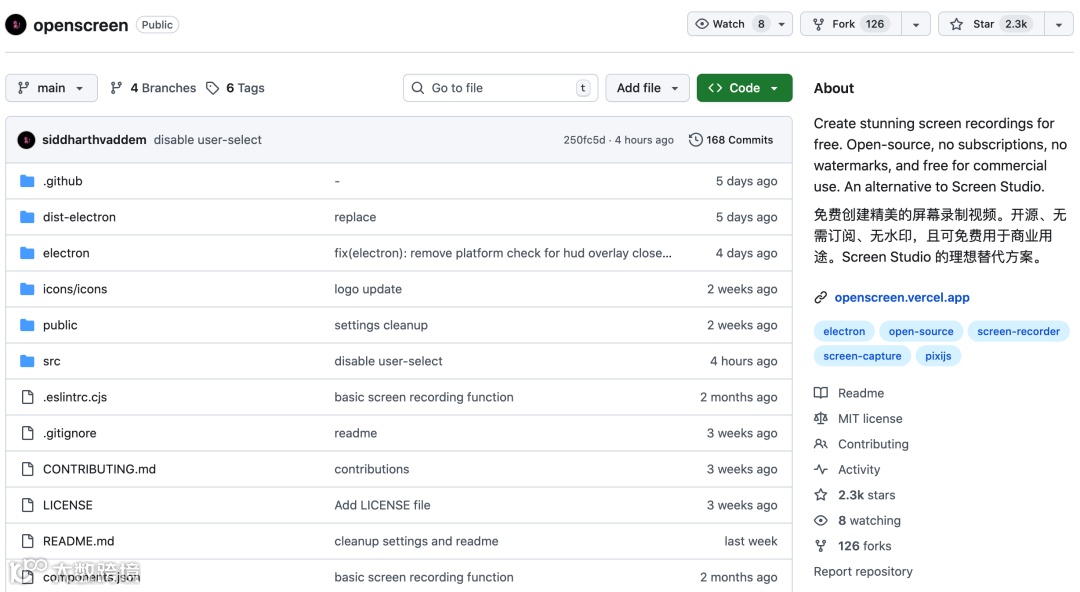Viewport: 1080px width, 592px height.
Task: Click the README.md file icon
Action: pyautogui.click(x=28, y=541)
